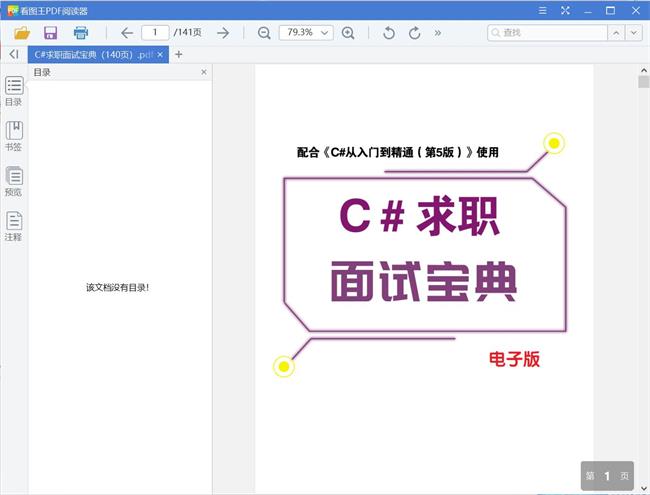Rotate the page clockwise

click(415, 33)
